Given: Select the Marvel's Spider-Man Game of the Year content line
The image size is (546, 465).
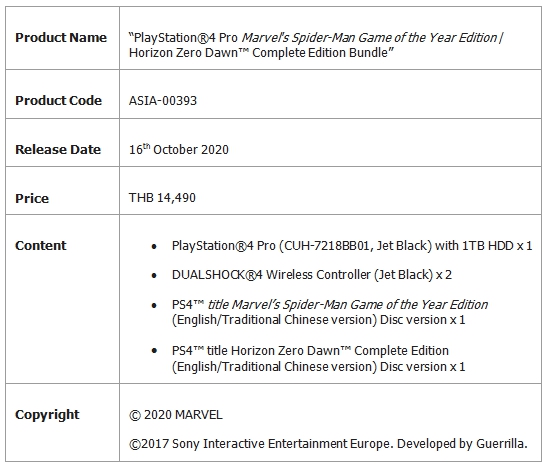Looking at the screenshot, I should click(329, 312).
